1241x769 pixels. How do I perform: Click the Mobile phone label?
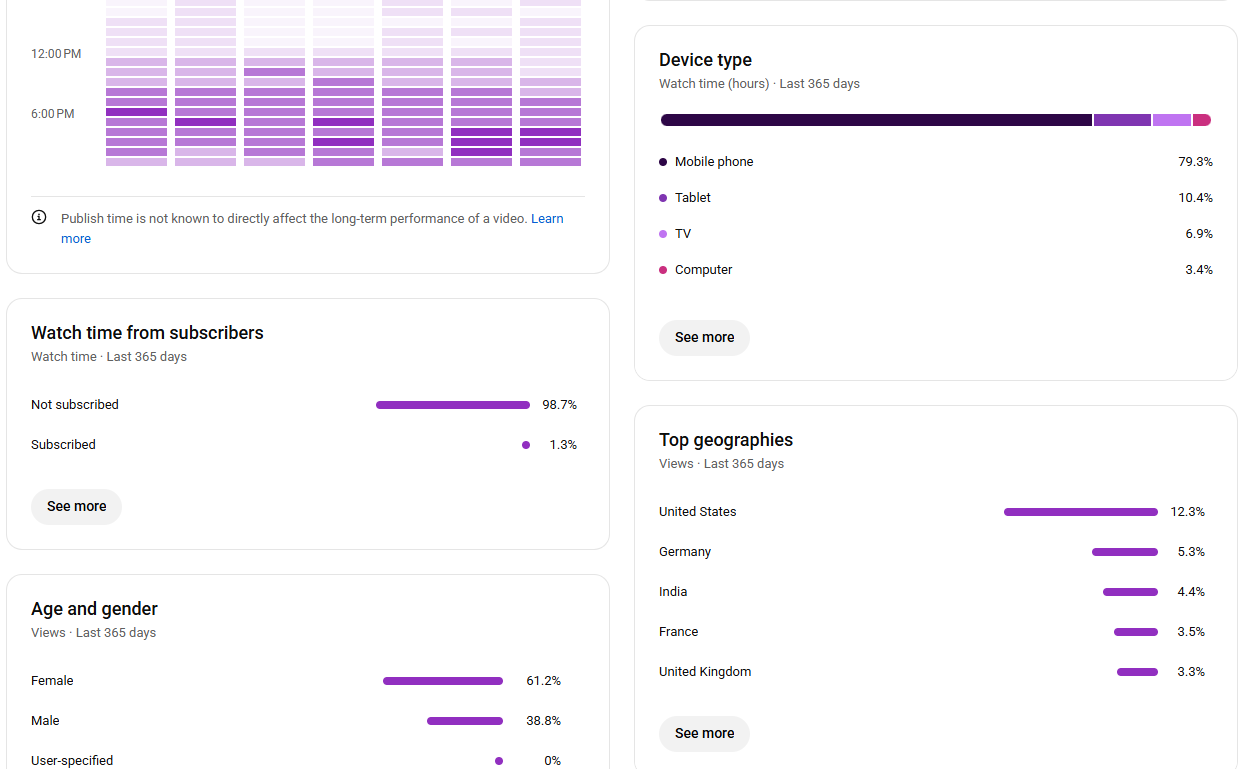click(714, 162)
